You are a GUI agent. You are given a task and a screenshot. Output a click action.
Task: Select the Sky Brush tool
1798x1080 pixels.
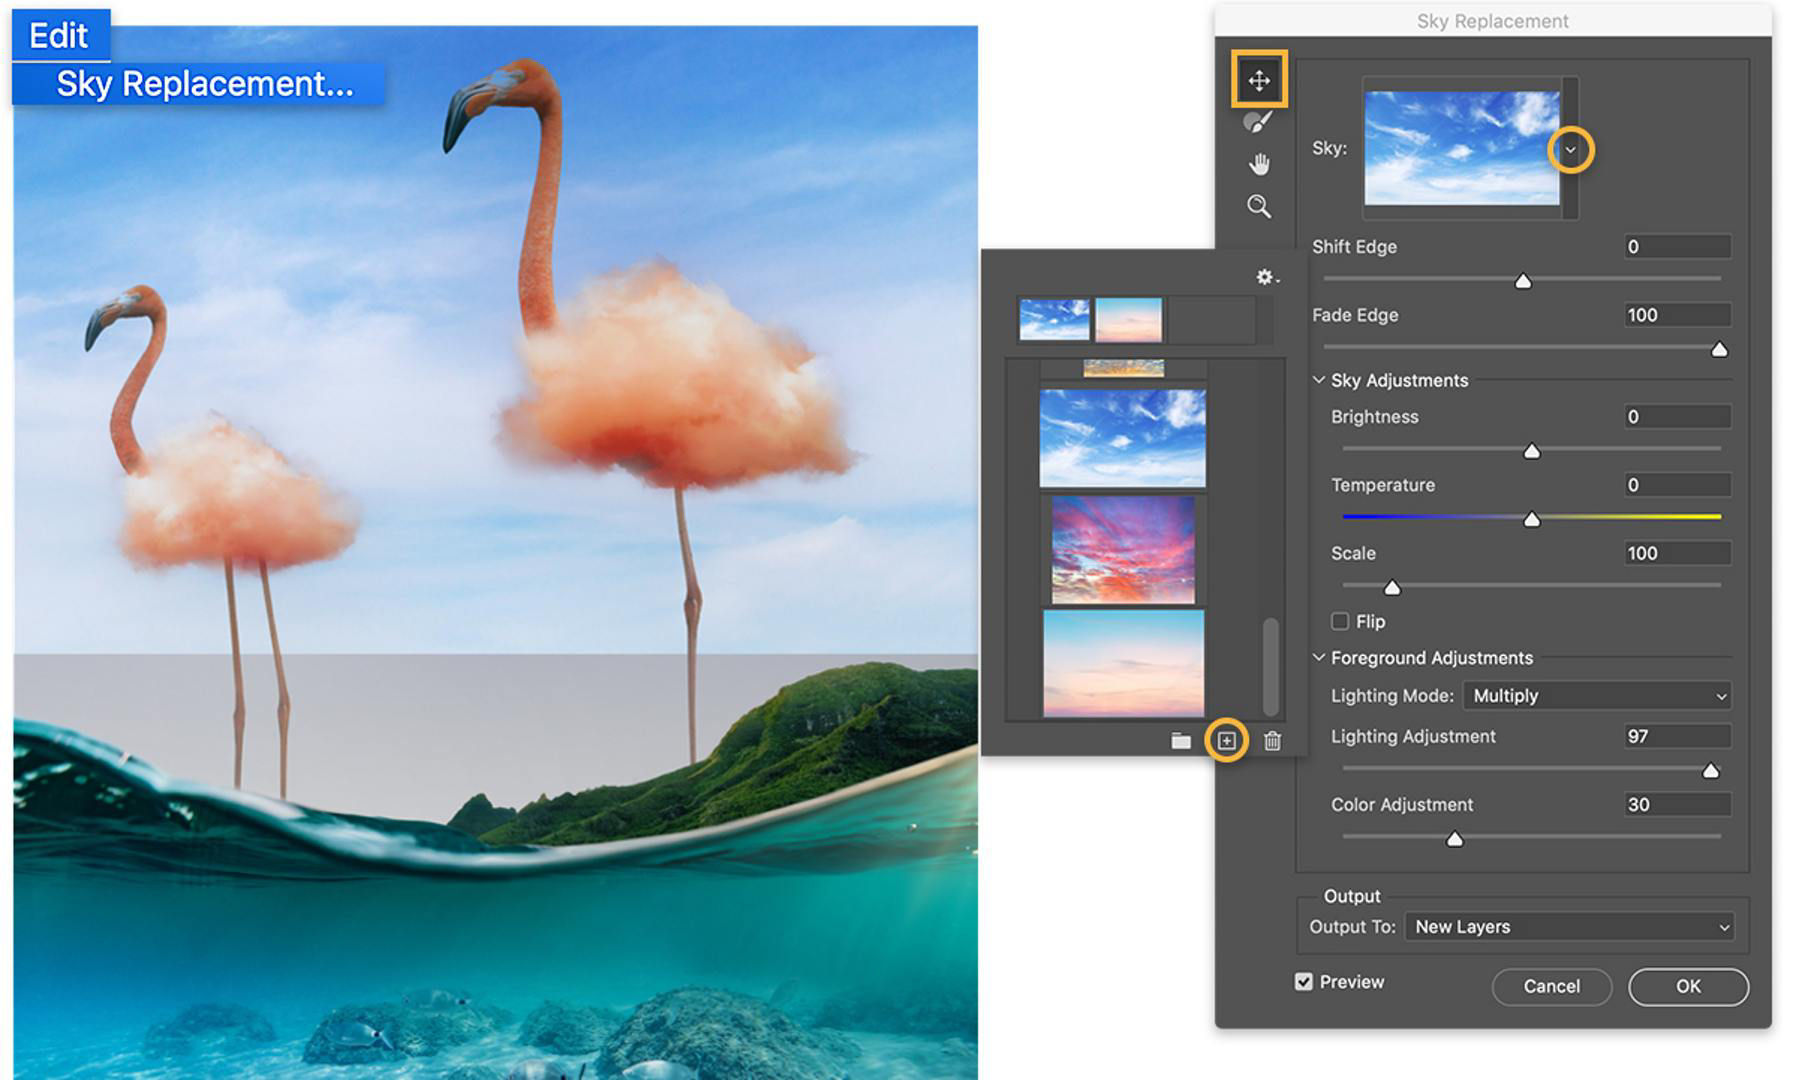1261,121
